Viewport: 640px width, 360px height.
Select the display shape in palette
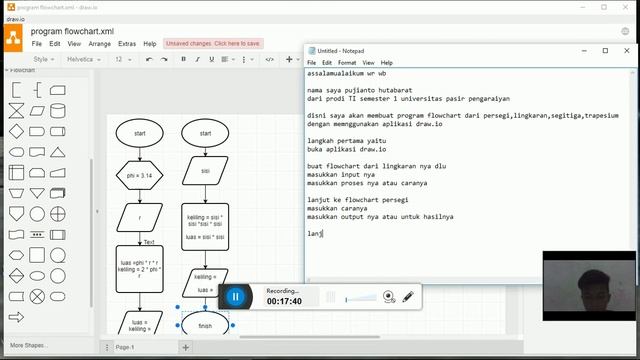[x=16, y=152]
